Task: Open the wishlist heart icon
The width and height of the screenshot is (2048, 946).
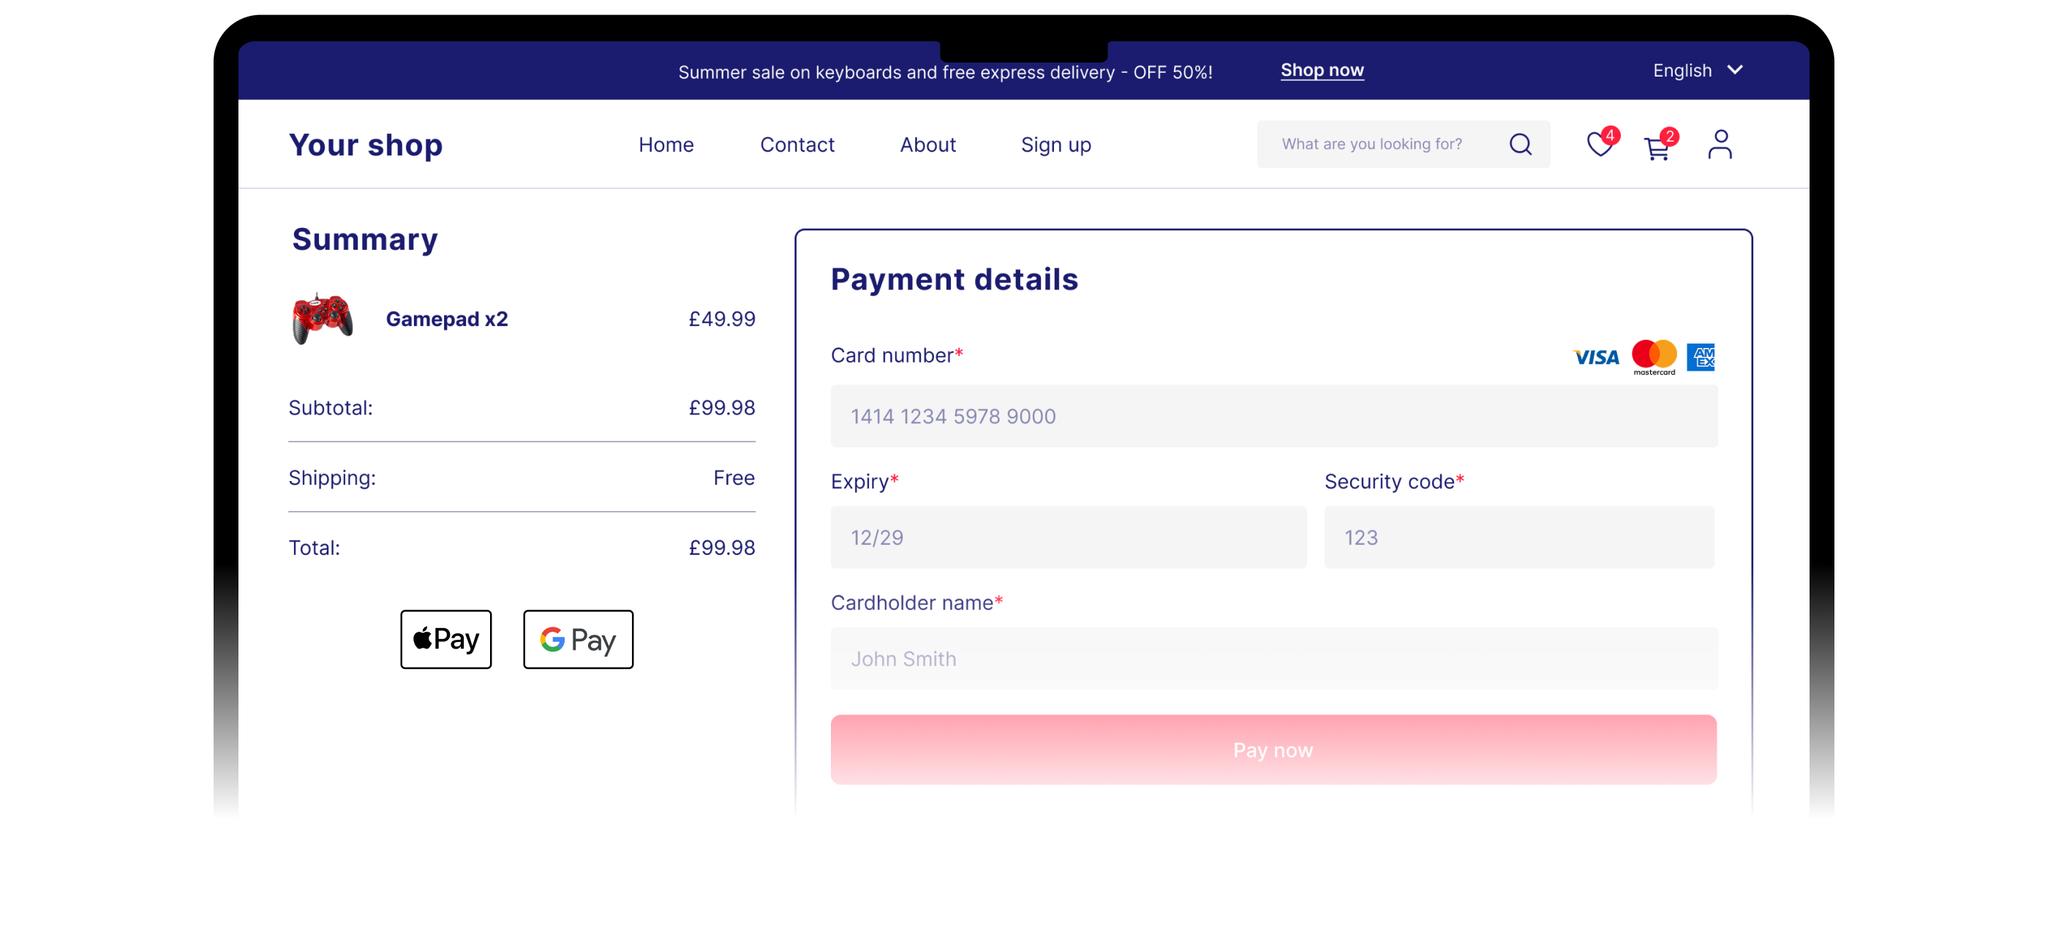Action: point(1598,145)
